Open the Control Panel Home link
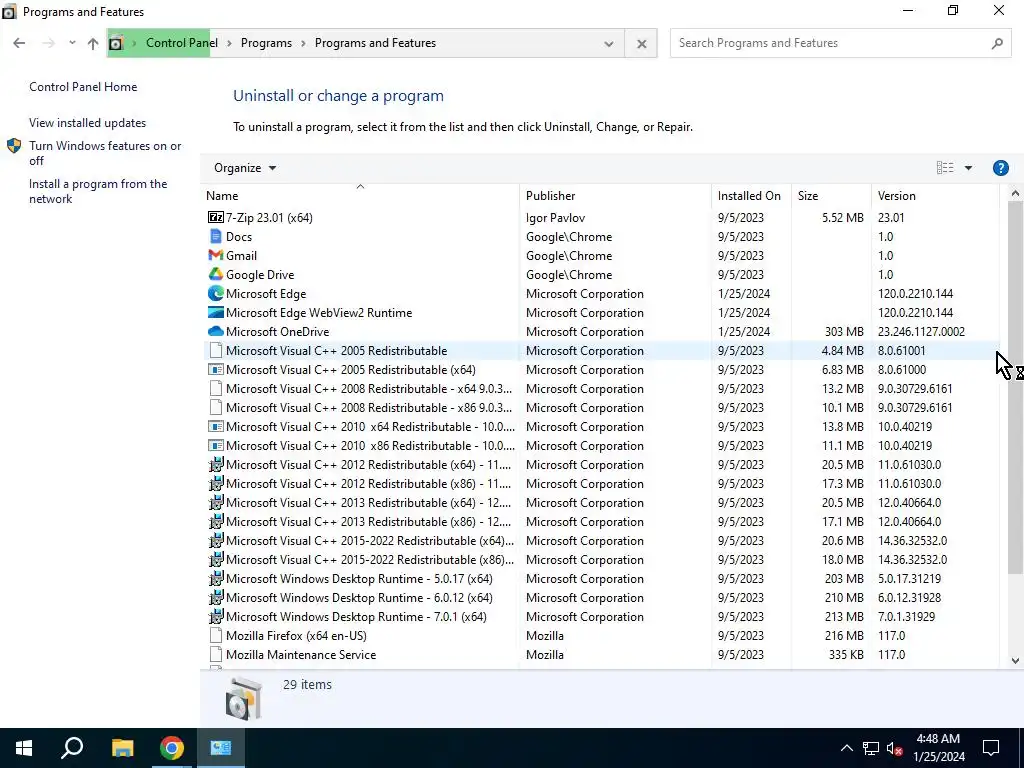Image resolution: width=1024 pixels, height=768 pixels. (83, 87)
